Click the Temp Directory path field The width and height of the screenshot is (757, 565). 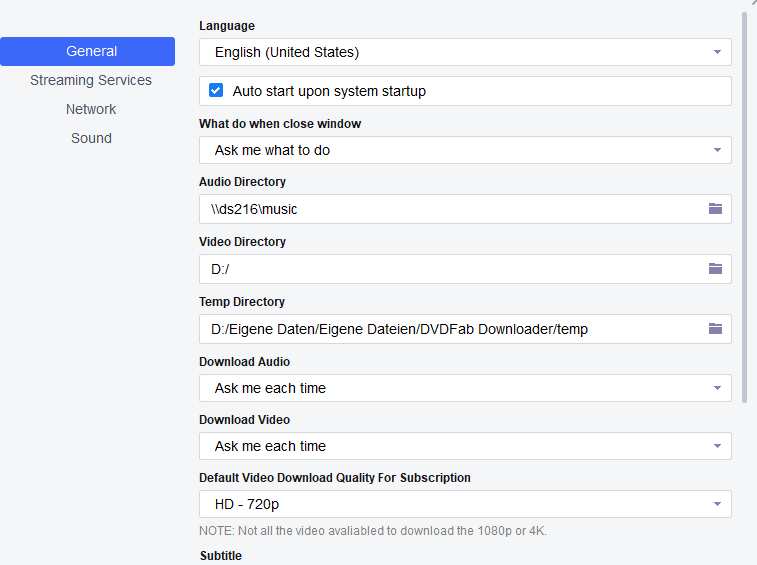[x=450, y=329]
